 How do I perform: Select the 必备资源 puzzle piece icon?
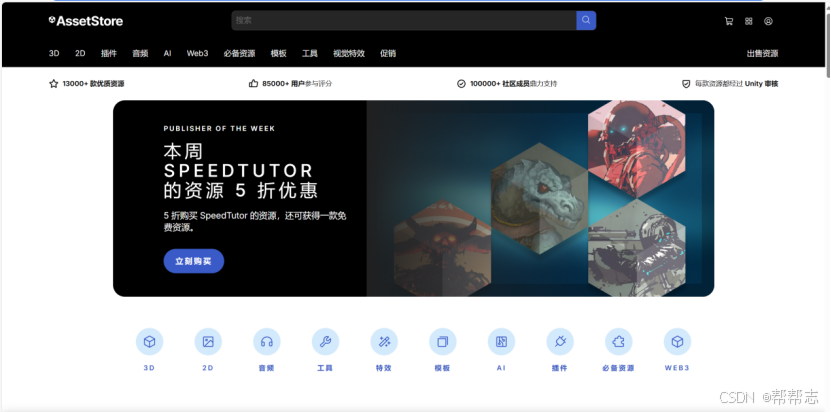(x=618, y=341)
